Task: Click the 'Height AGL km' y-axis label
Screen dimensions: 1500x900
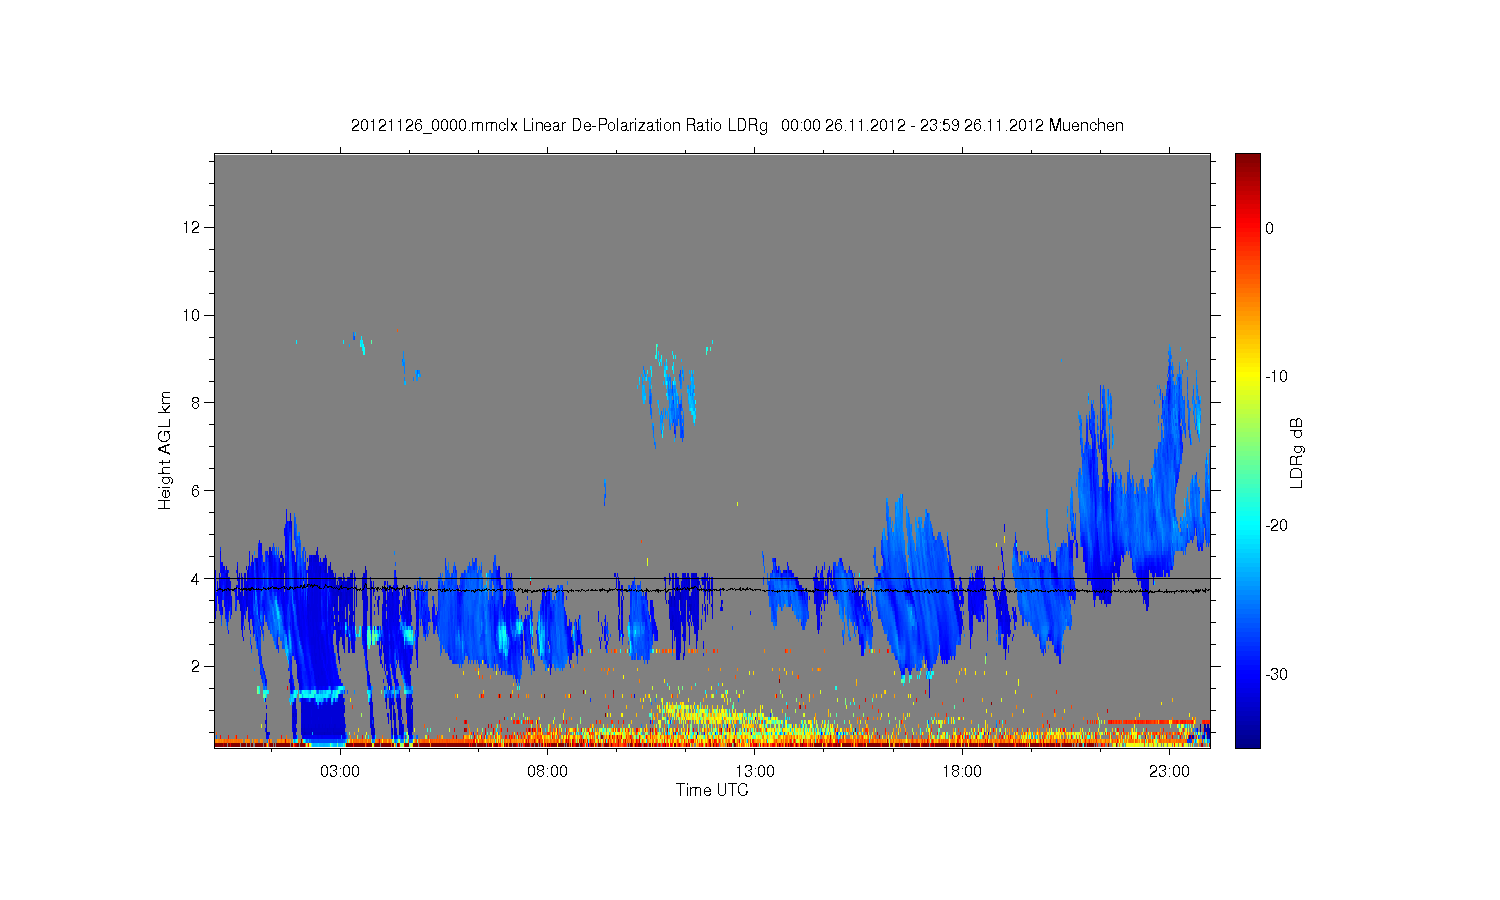Action: (165, 450)
